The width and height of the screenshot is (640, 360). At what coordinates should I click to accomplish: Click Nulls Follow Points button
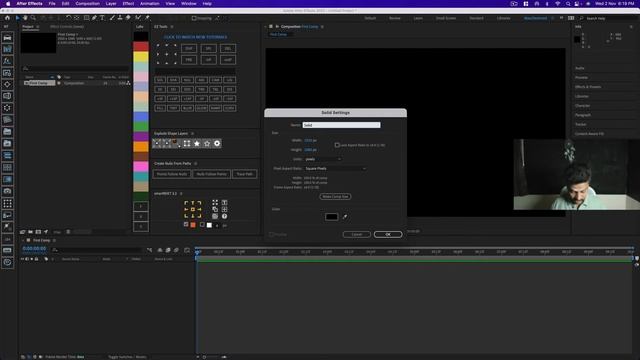pyautogui.click(x=211, y=174)
